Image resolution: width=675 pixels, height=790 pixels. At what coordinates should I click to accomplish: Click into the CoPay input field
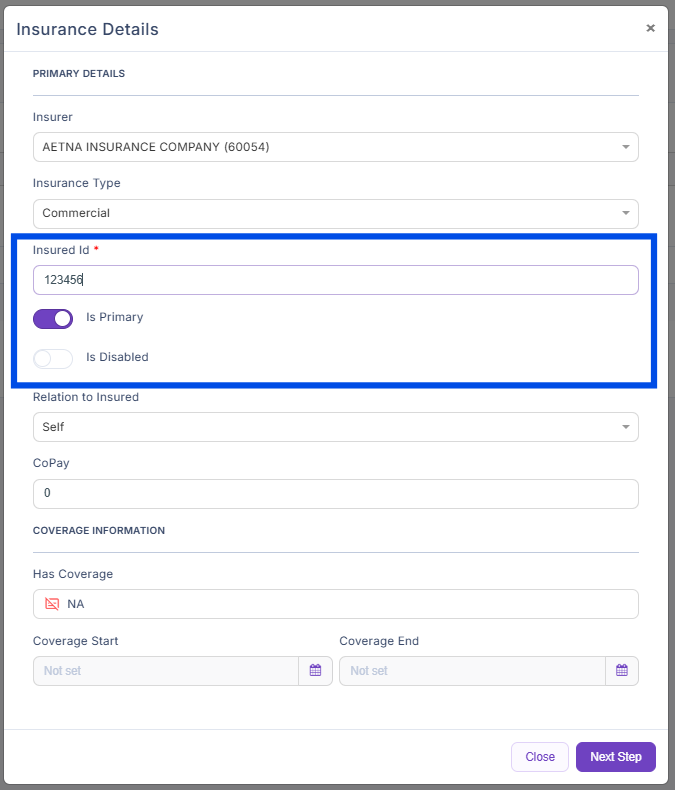click(335, 494)
